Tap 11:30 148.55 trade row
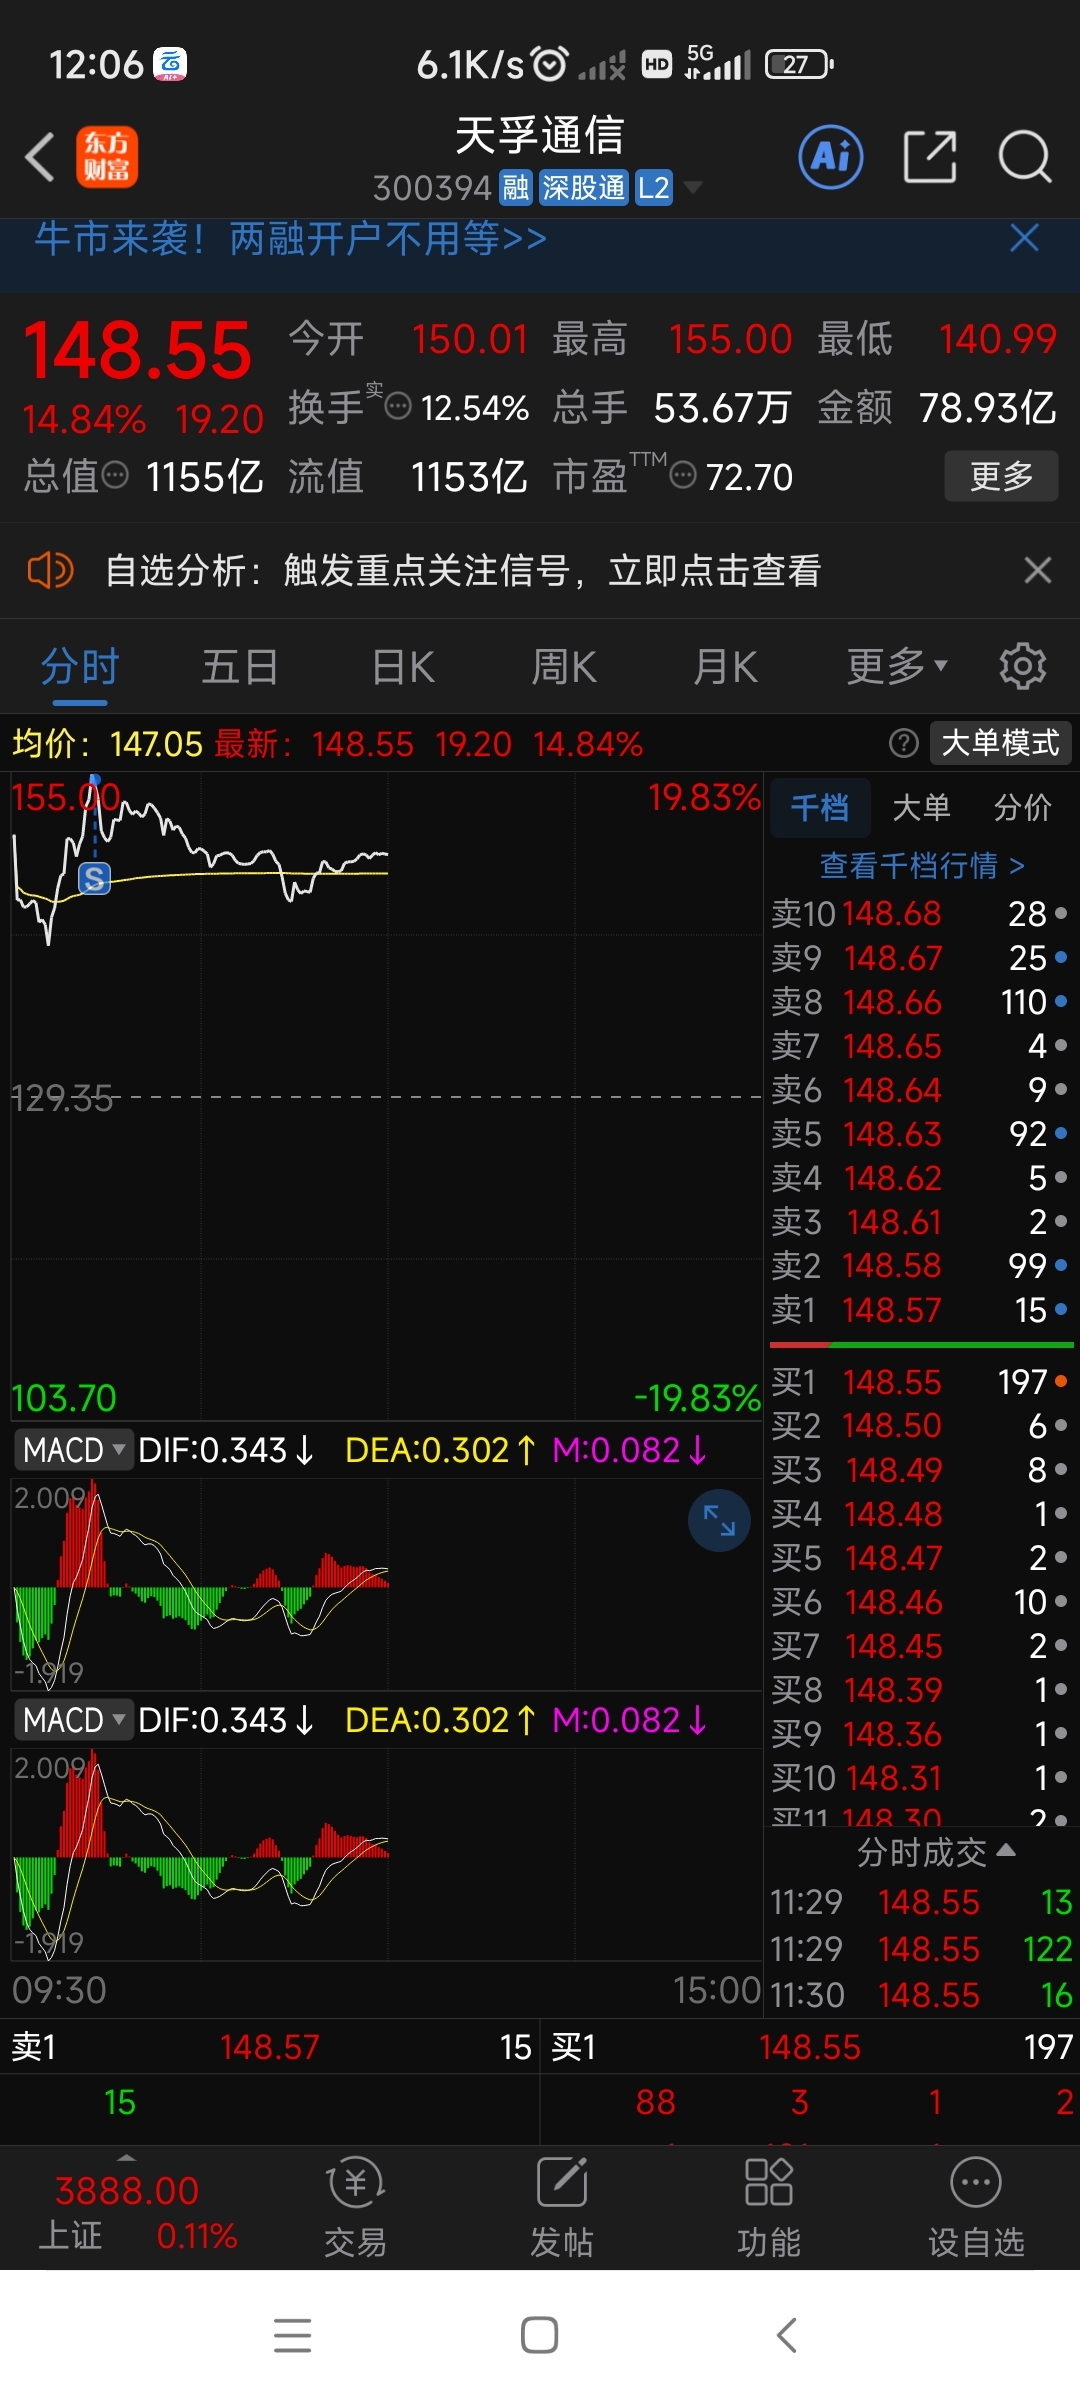1080x2400 pixels. tap(921, 1995)
